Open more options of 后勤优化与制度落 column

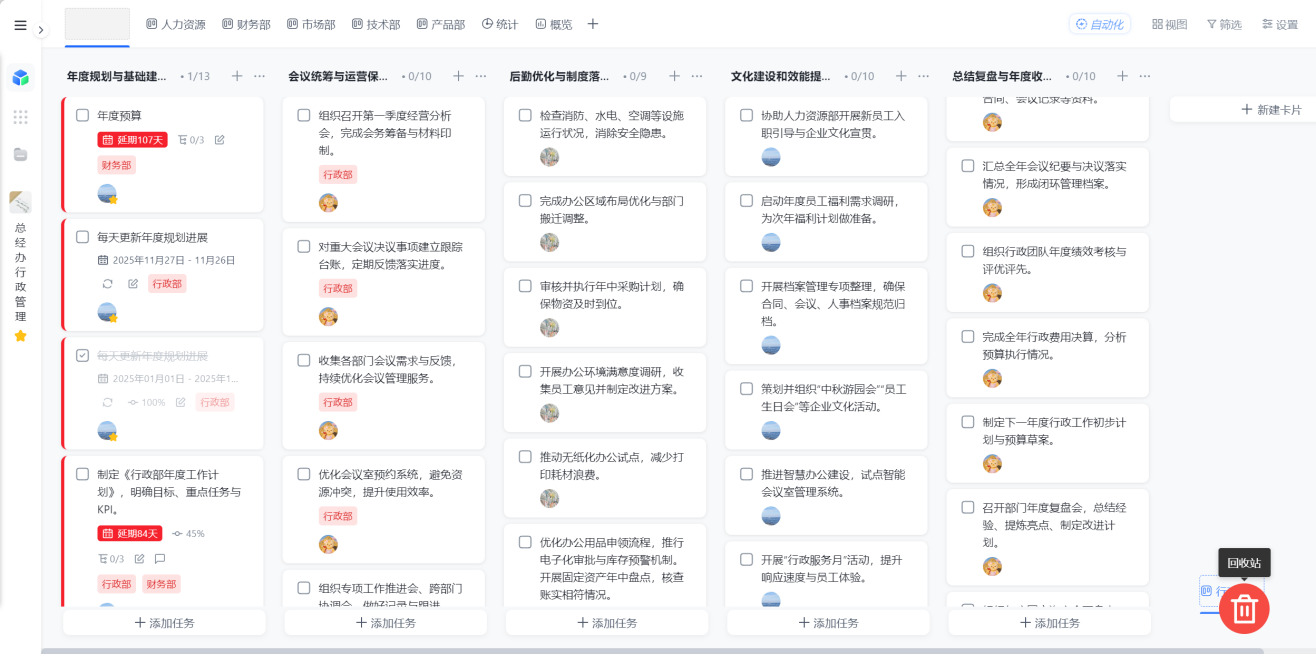pos(698,76)
